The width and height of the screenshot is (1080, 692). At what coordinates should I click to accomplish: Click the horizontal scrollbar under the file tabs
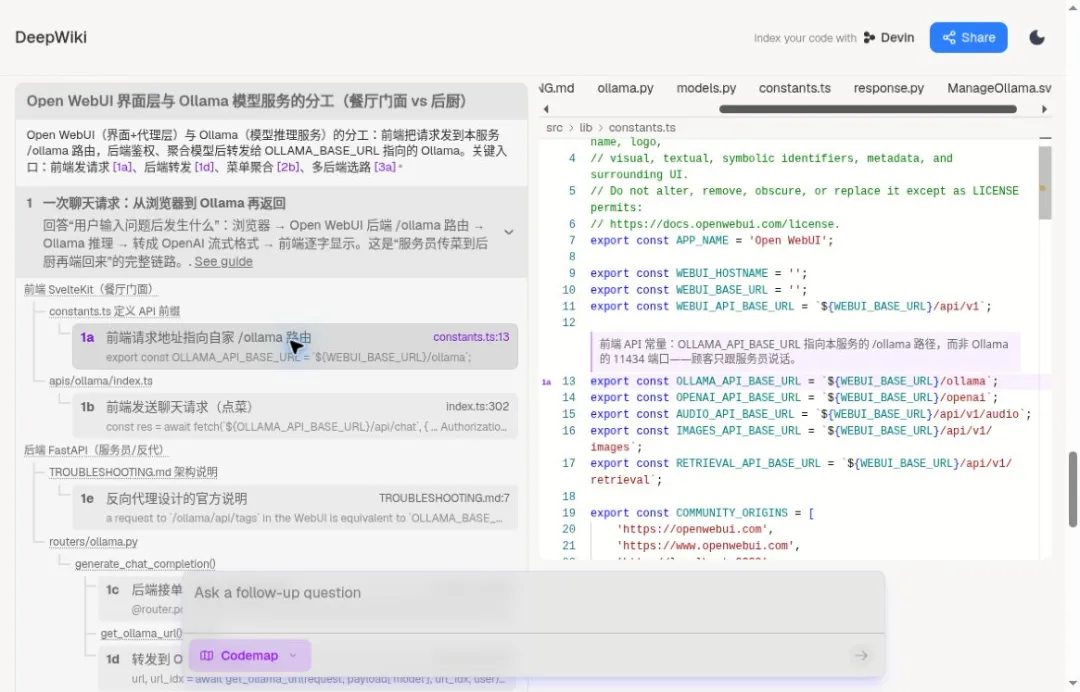(x=868, y=109)
